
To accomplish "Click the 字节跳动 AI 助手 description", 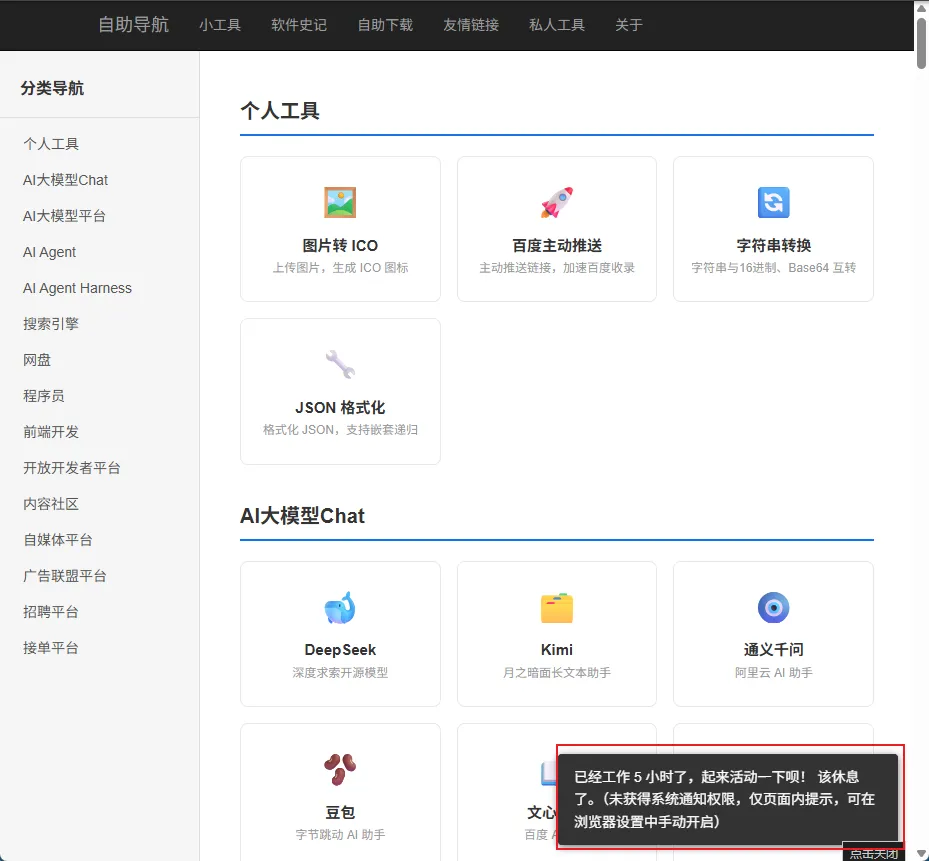I will click(340, 834).
